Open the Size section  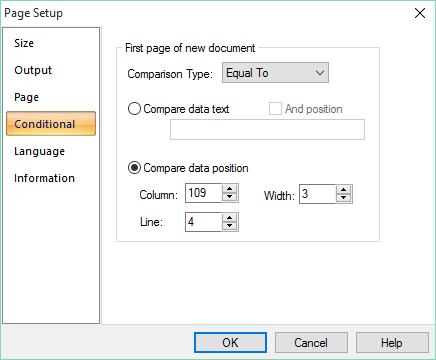tap(24, 43)
